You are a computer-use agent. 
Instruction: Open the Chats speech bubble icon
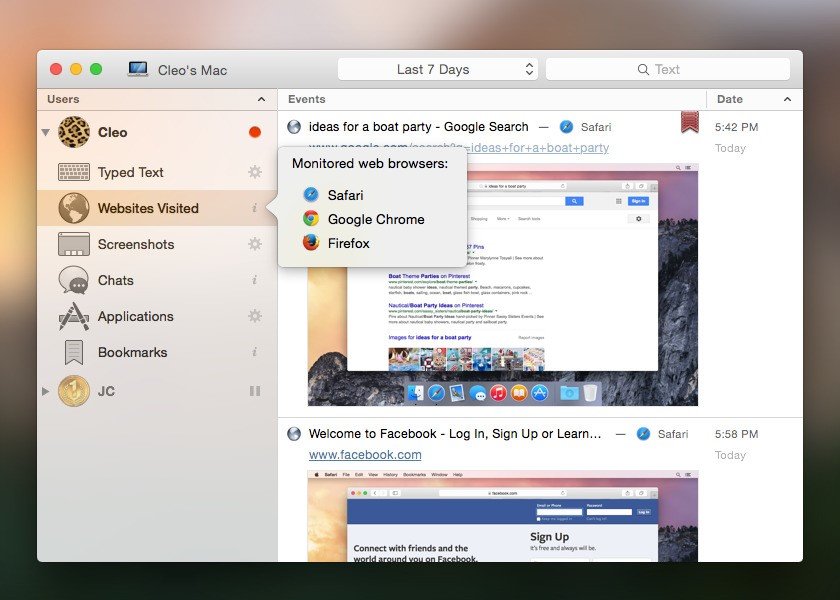tap(73, 280)
